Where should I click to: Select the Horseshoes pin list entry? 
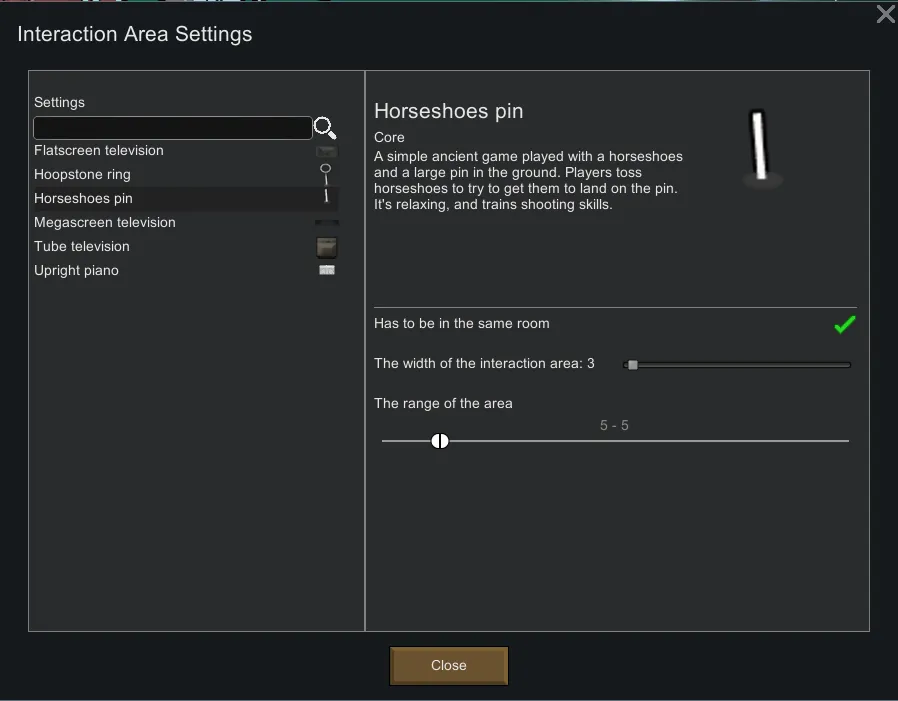(x=83, y=199)
